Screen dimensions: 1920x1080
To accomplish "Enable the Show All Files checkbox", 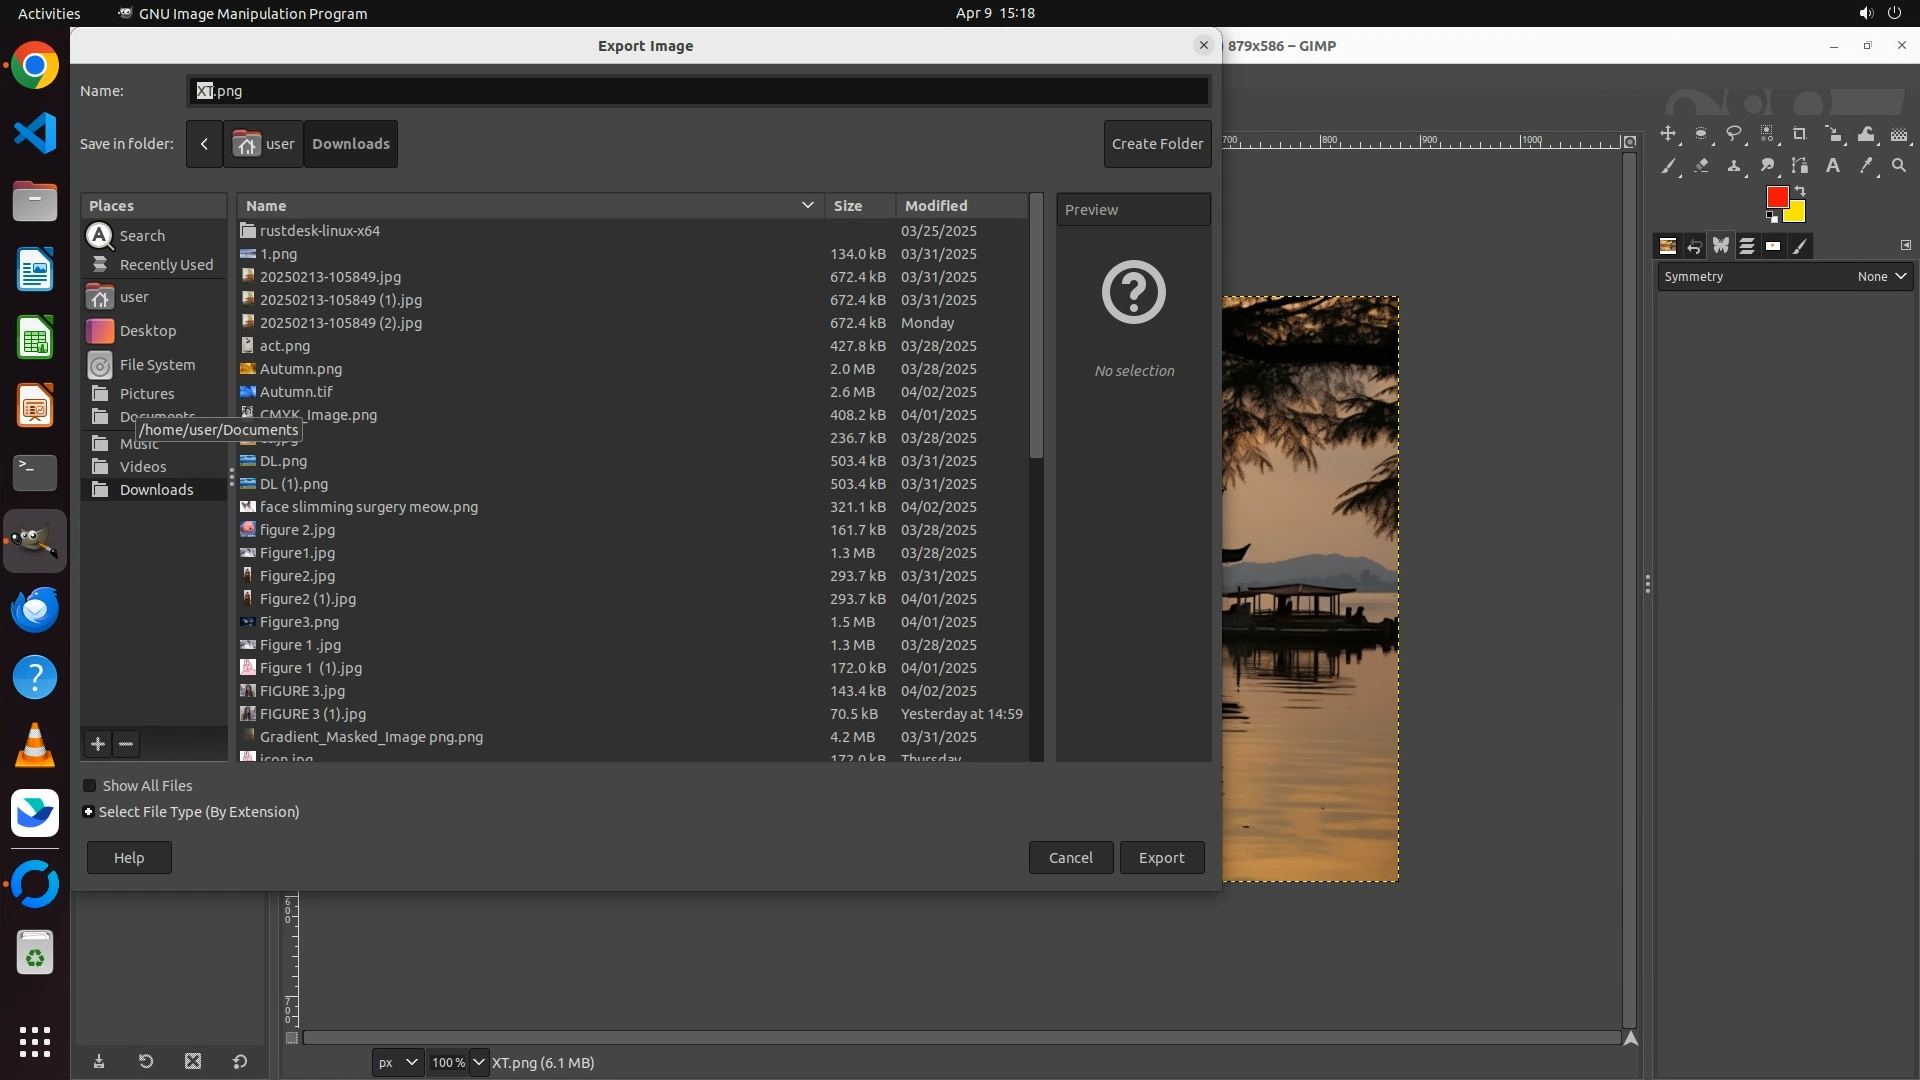I will pos(90,786).
